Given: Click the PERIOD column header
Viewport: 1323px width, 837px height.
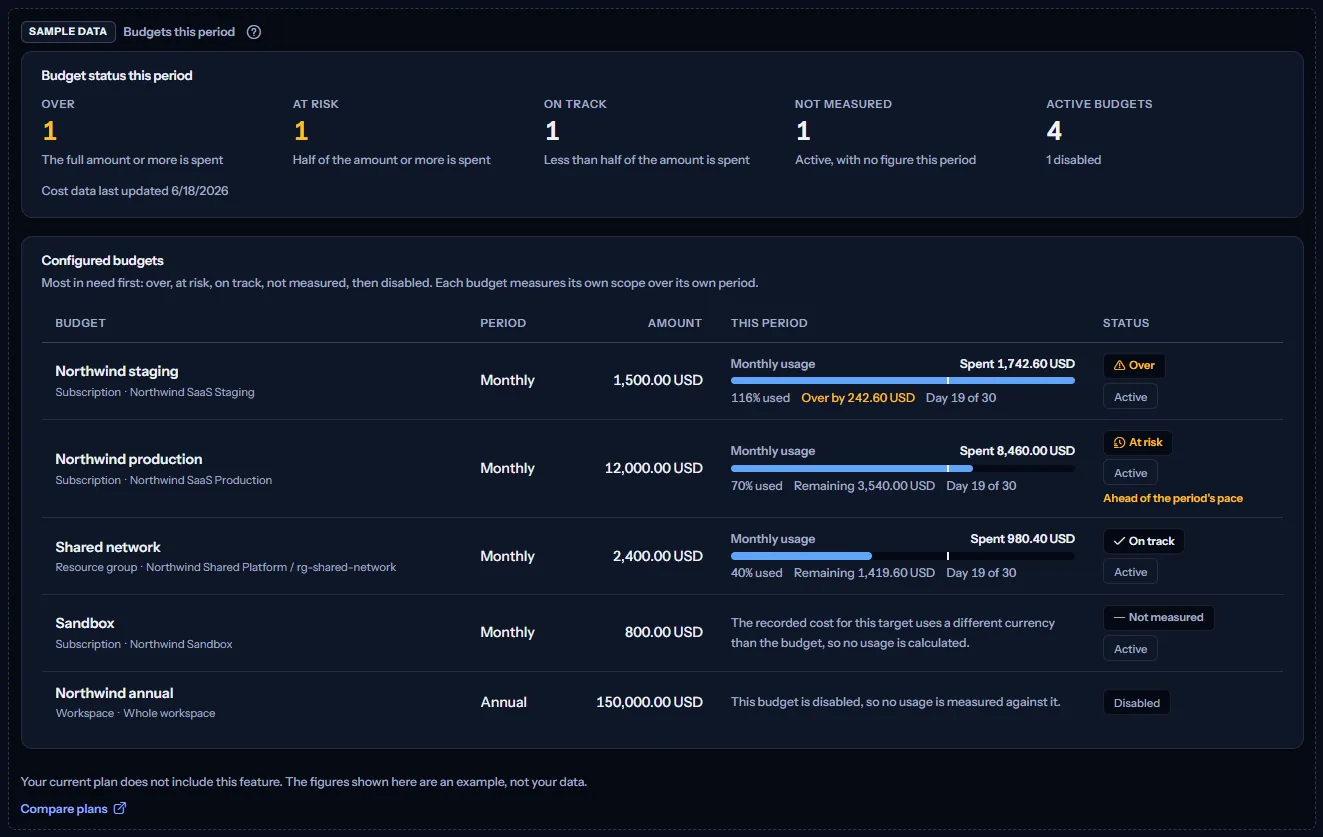Looking at the screenshot, I should click(x=503, y=323).
